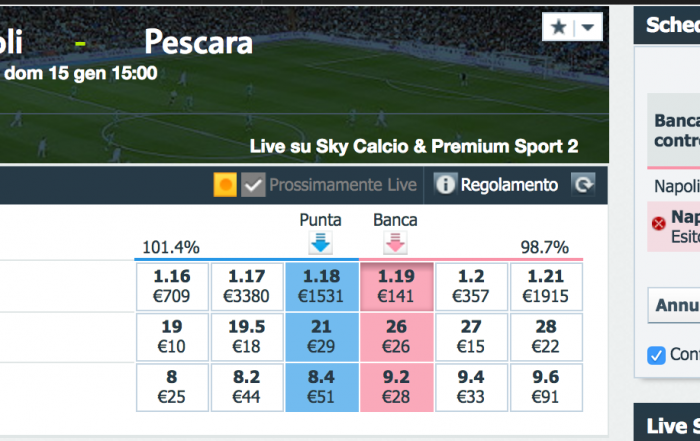The image size is (700, 441).
Task: Select back odds 1.18 with €1531
Action: (x=321, y=286)
